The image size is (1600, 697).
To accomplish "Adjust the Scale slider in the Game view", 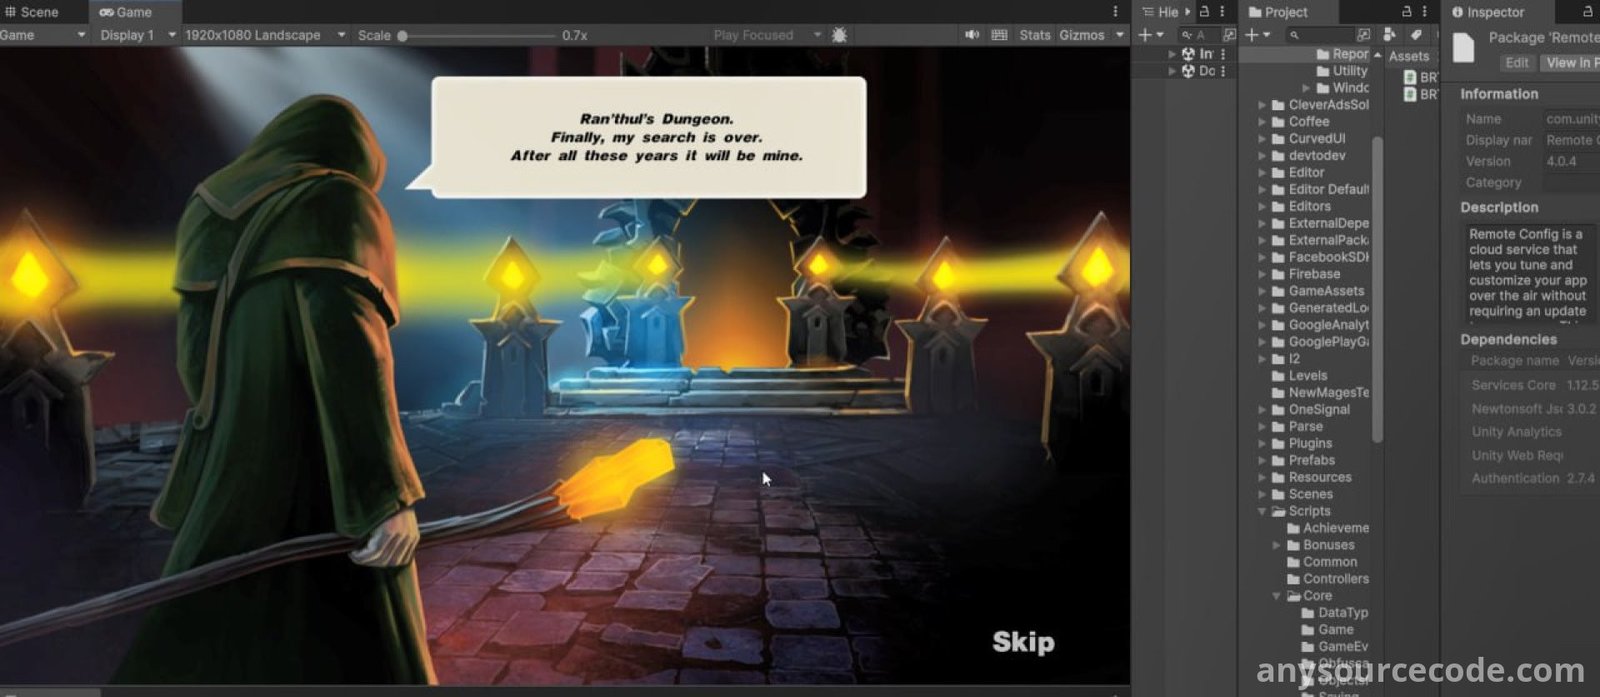I will [x=403, y=35].
